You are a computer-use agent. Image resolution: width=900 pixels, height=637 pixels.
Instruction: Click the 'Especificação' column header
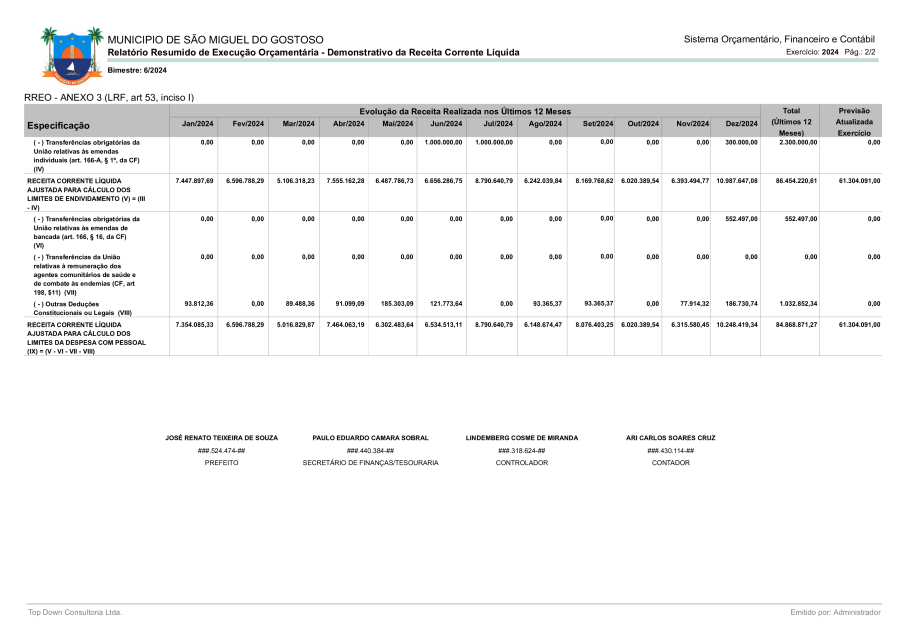coord(58,126)
